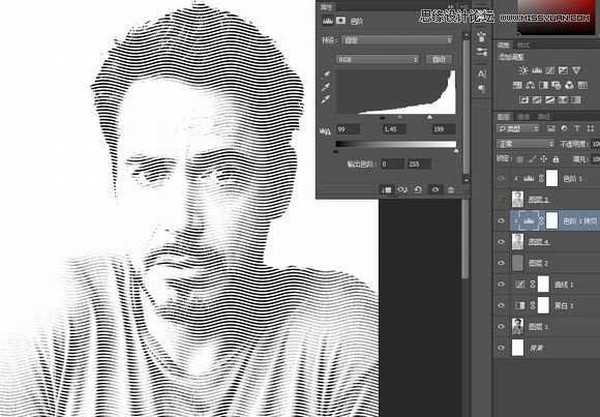Hide the selected Levels 1 copy layer

pyautogui.click(x=501, y=221)
